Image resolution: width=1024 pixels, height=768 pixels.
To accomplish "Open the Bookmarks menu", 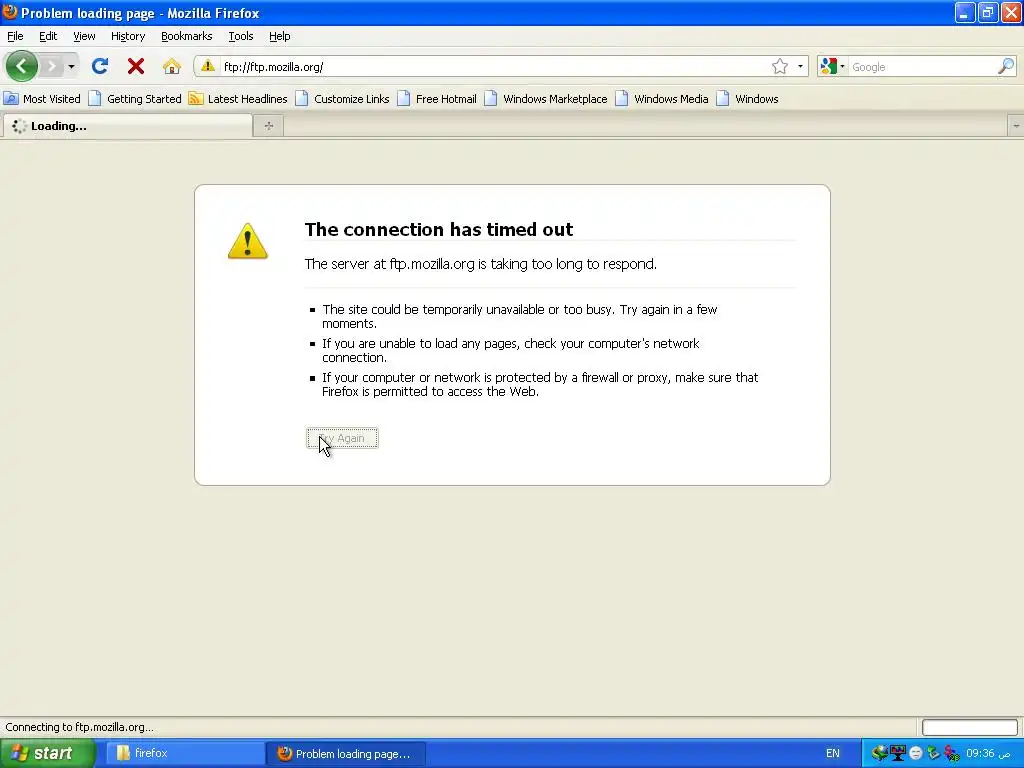I will pyautogui.click(x=187, y=36).
